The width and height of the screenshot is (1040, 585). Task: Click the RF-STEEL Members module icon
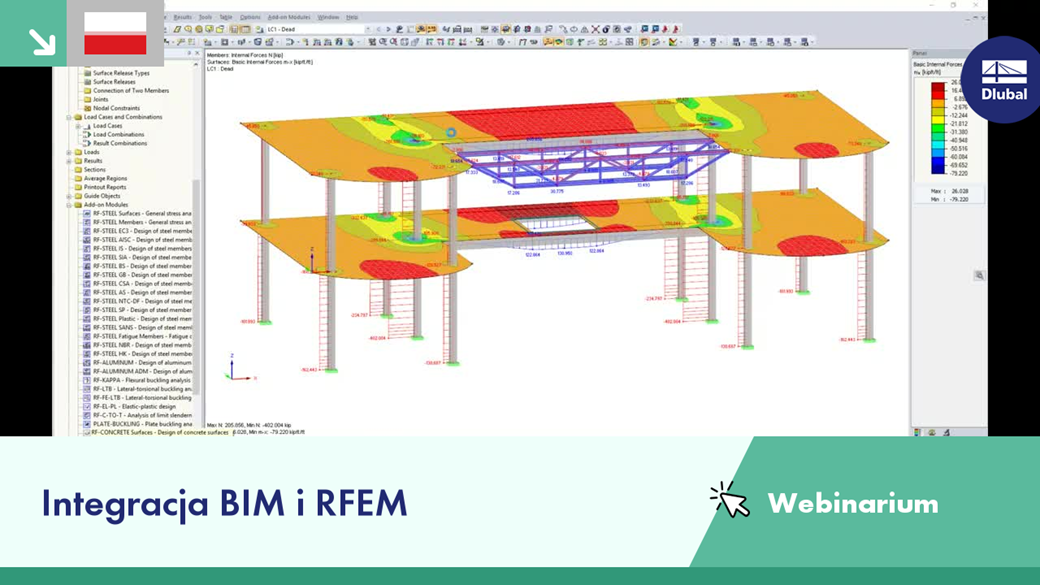pyautogui.click(x=87, y=222)
